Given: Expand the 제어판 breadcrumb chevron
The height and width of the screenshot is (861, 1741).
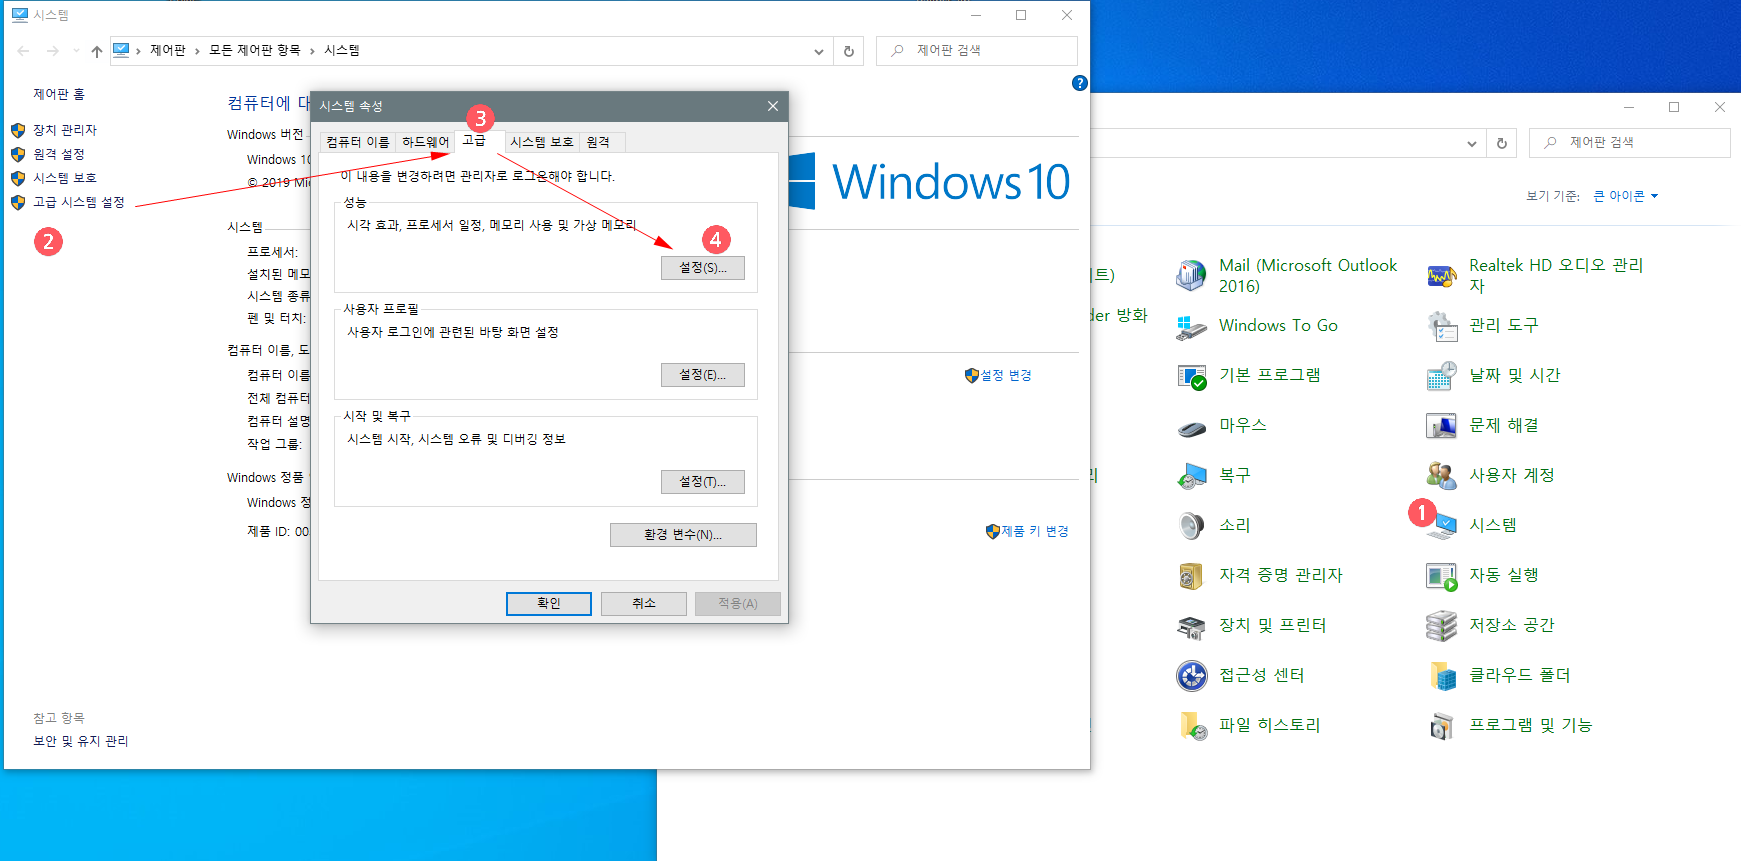Looking at the screenshot, I should [197, 51].
